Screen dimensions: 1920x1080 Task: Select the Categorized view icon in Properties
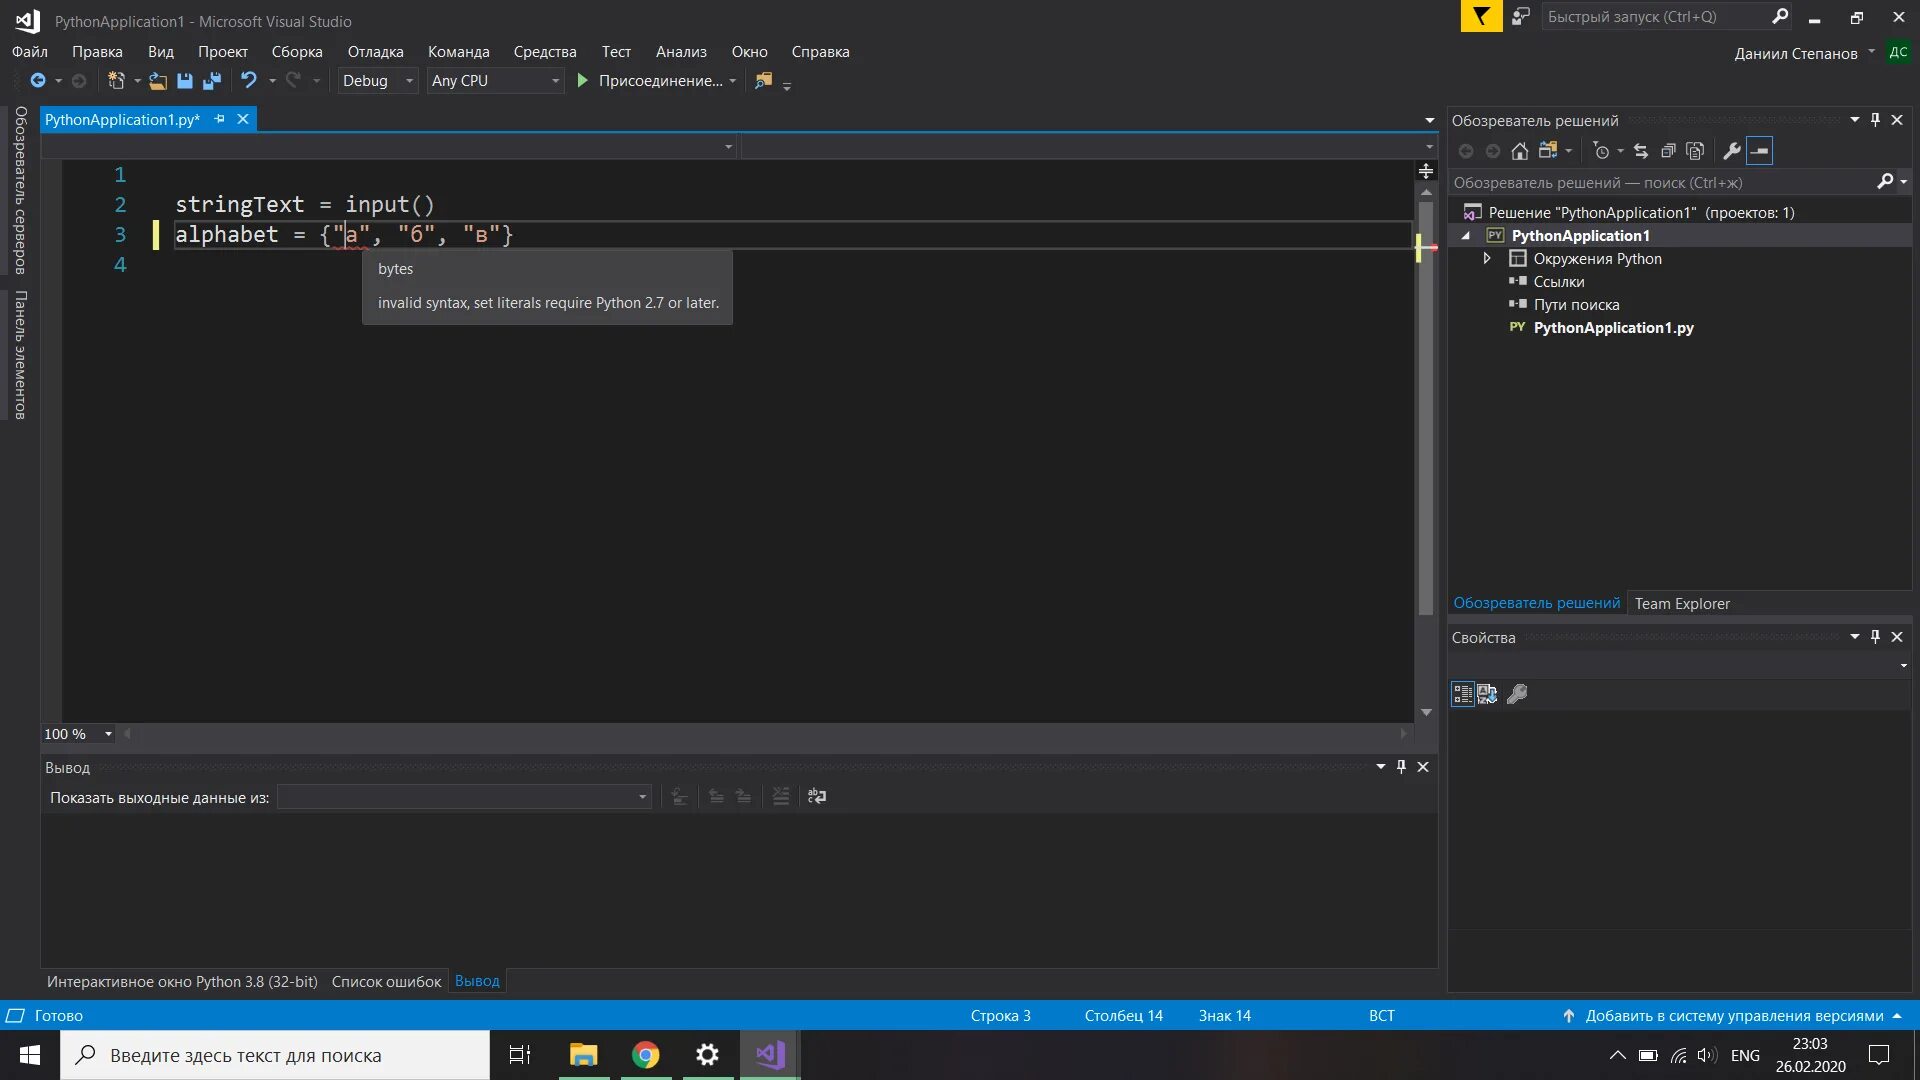[x=1463, y=694]
